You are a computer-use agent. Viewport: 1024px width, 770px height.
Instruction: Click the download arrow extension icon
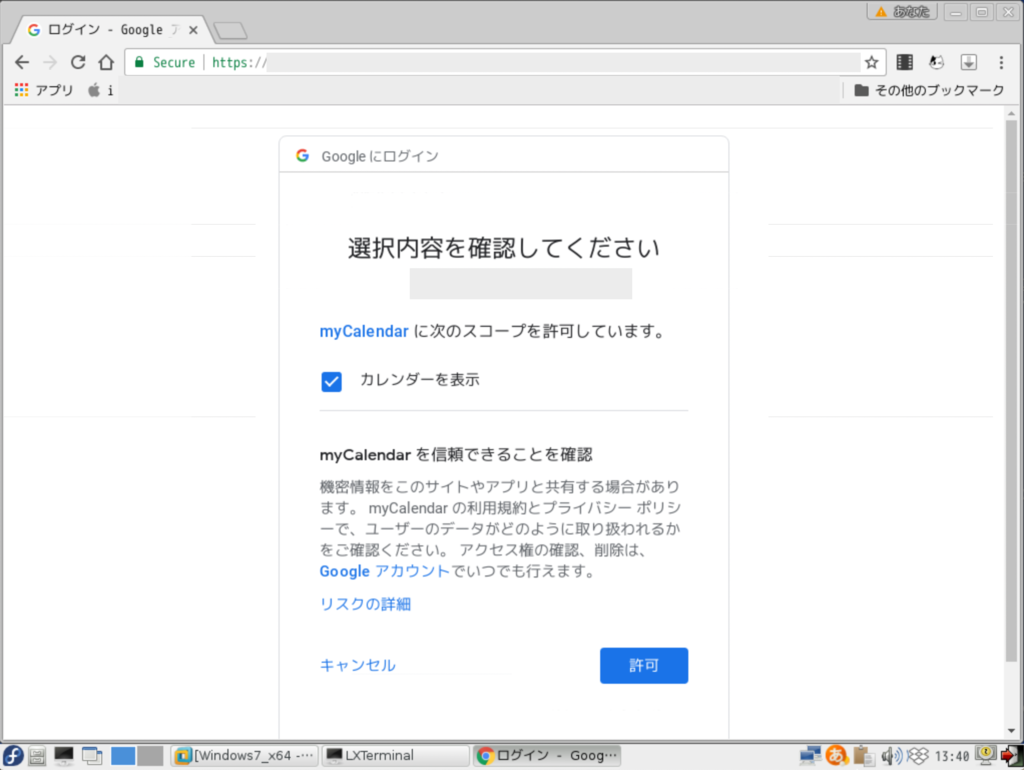968,62
